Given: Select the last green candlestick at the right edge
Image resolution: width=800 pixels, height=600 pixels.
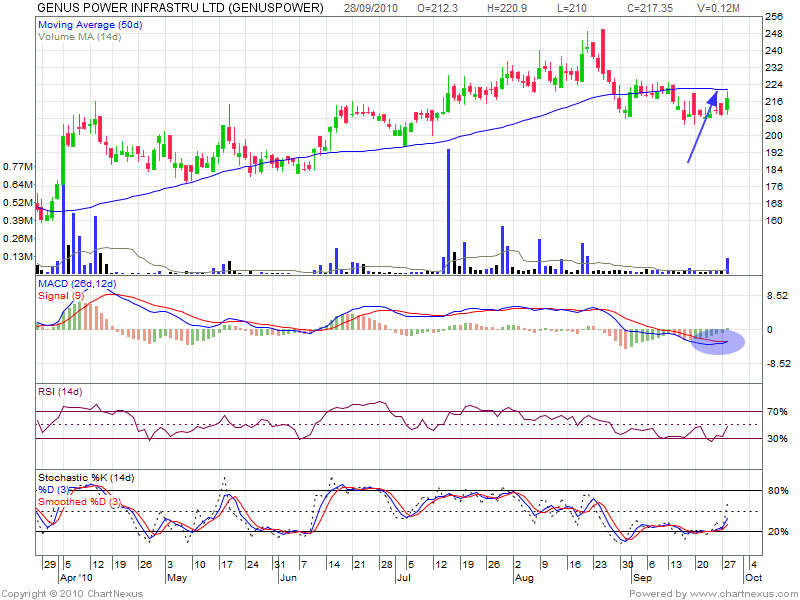Looking at the screenshot, I should (x=728, y=100).
